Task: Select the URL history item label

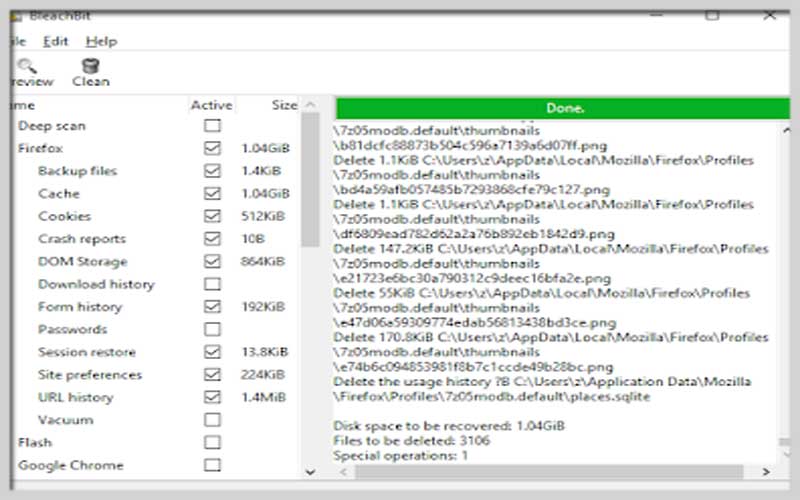Action: (x=76, y=397)
